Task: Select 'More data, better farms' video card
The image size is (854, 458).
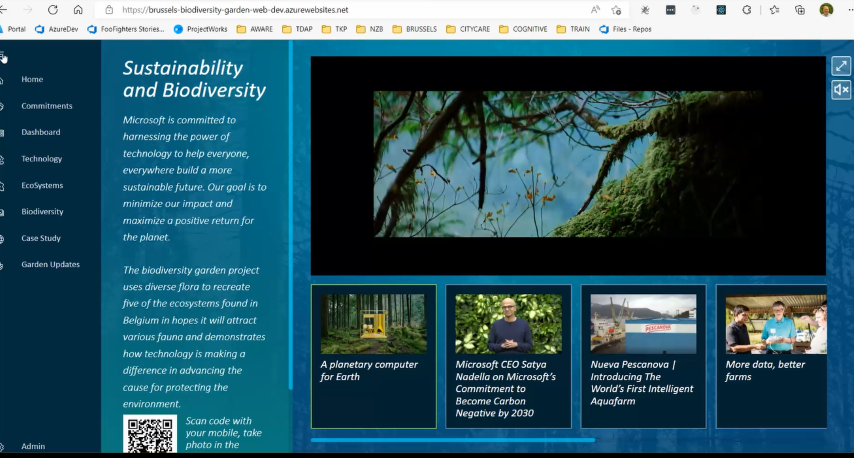Action: click(772, 356)
